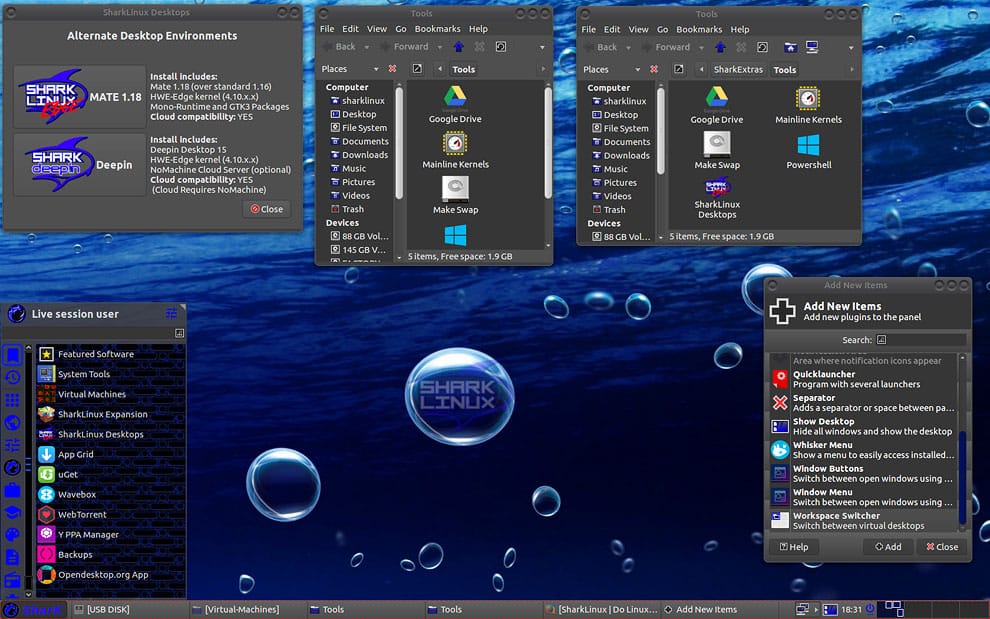Click the MATE 1.18 install button

pyautogui.click(x=80, y=97)
